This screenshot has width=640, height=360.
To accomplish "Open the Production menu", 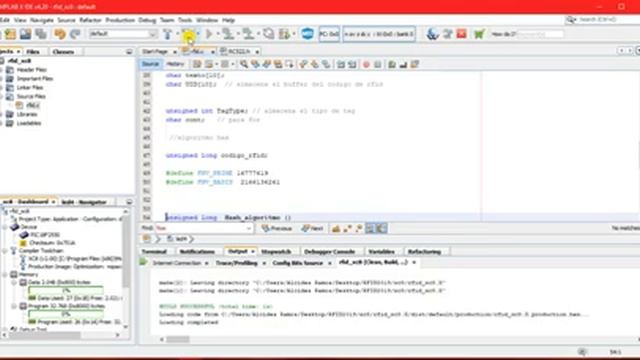I will coord(120,20).
